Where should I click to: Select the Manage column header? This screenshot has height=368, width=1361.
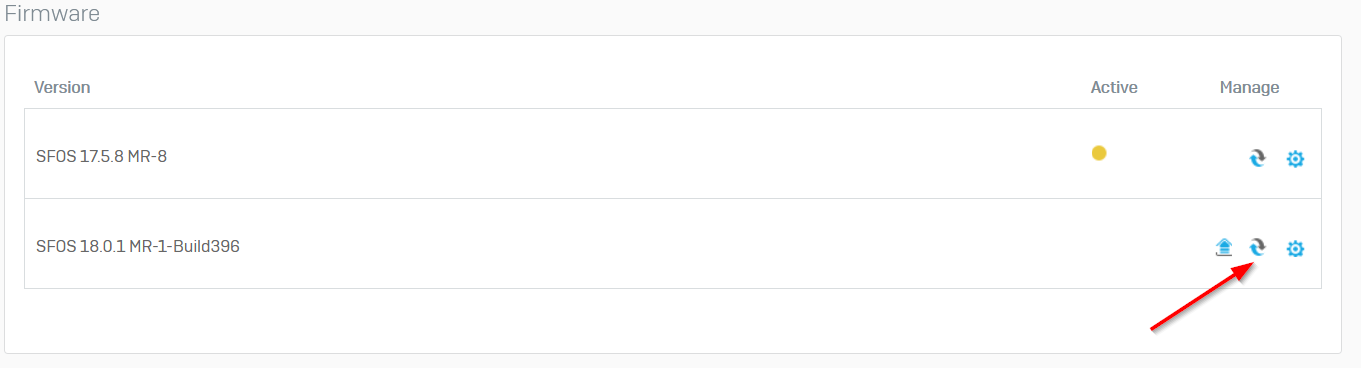[x=1249, y=87]
